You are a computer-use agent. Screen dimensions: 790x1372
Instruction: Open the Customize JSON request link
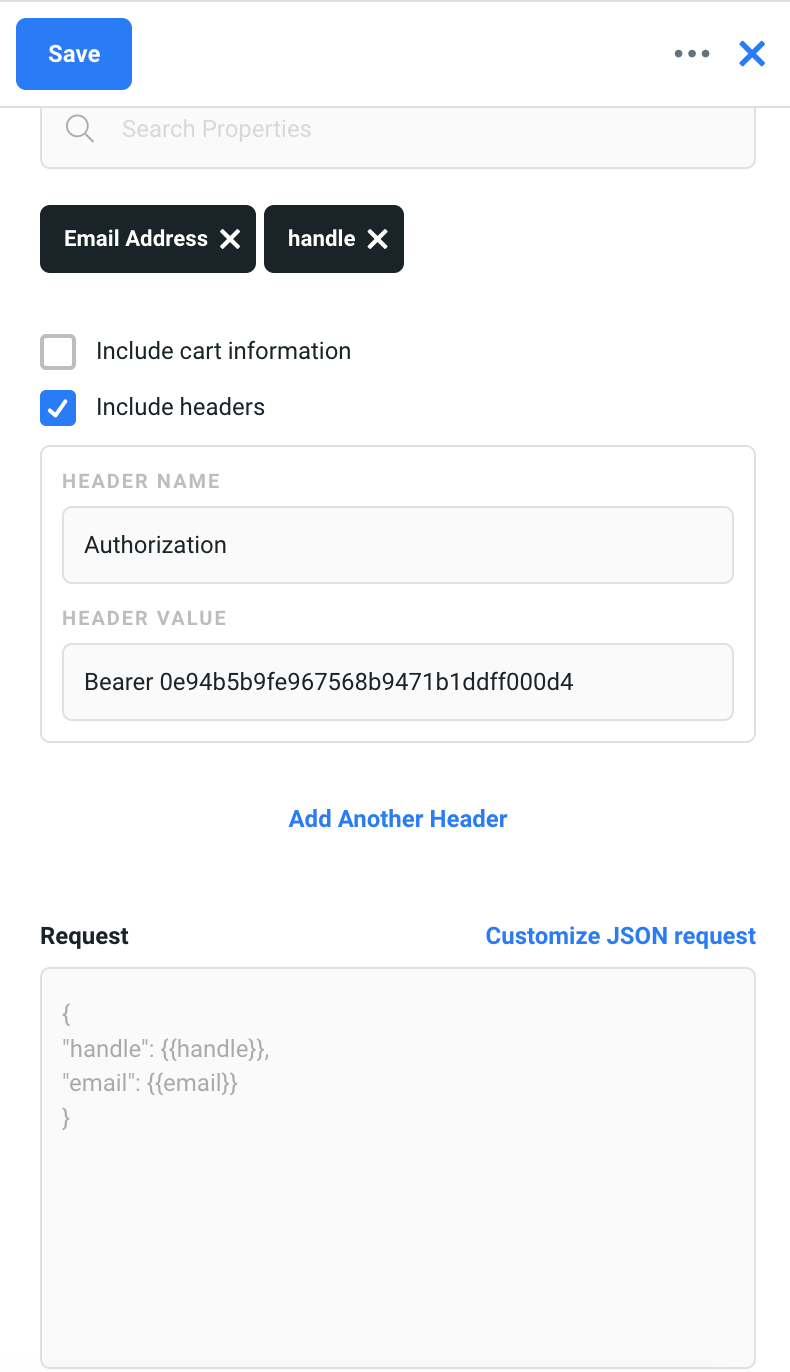(620, 936)
